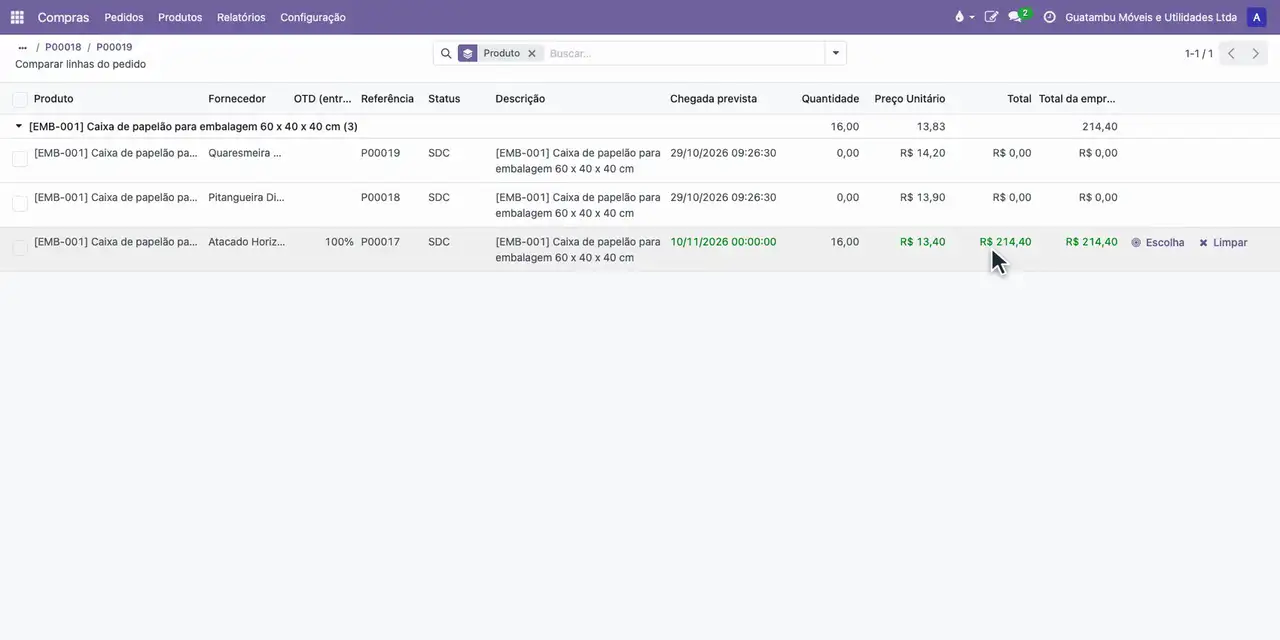The width and height of the screenshot is (1280, 640).
Task: Open the activities notepad icon
Action: click(991, 17)
